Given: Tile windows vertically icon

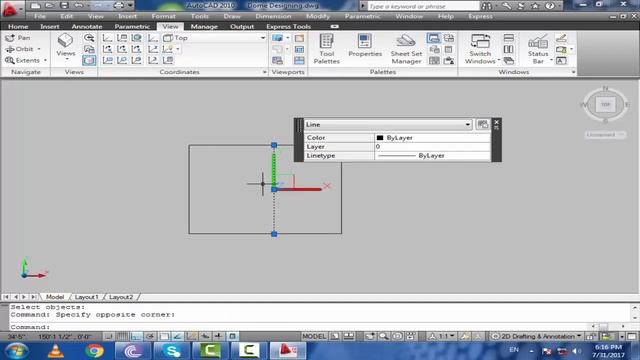Looking at the screenshot, I should (509, 49).
